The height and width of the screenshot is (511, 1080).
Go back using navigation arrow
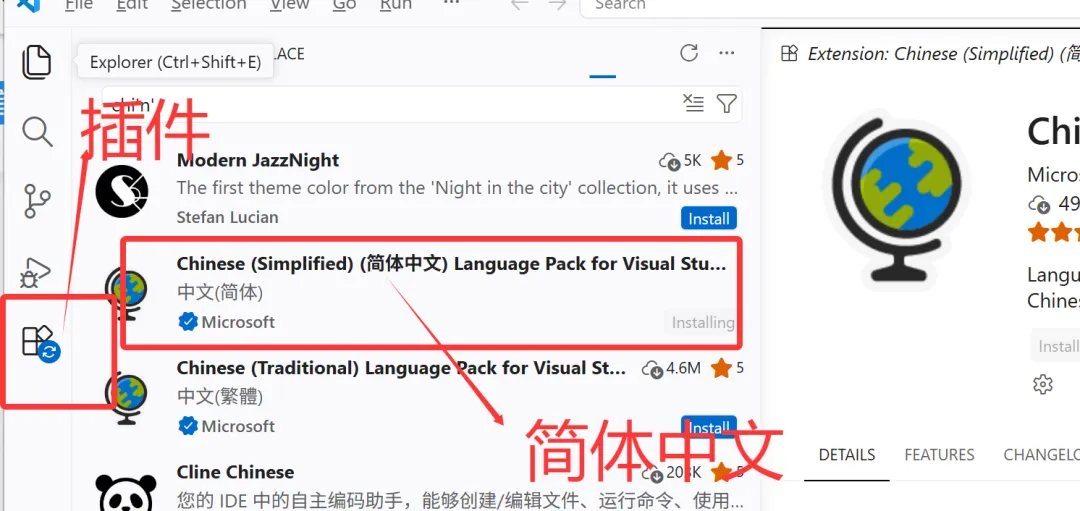tap(519, 5)
